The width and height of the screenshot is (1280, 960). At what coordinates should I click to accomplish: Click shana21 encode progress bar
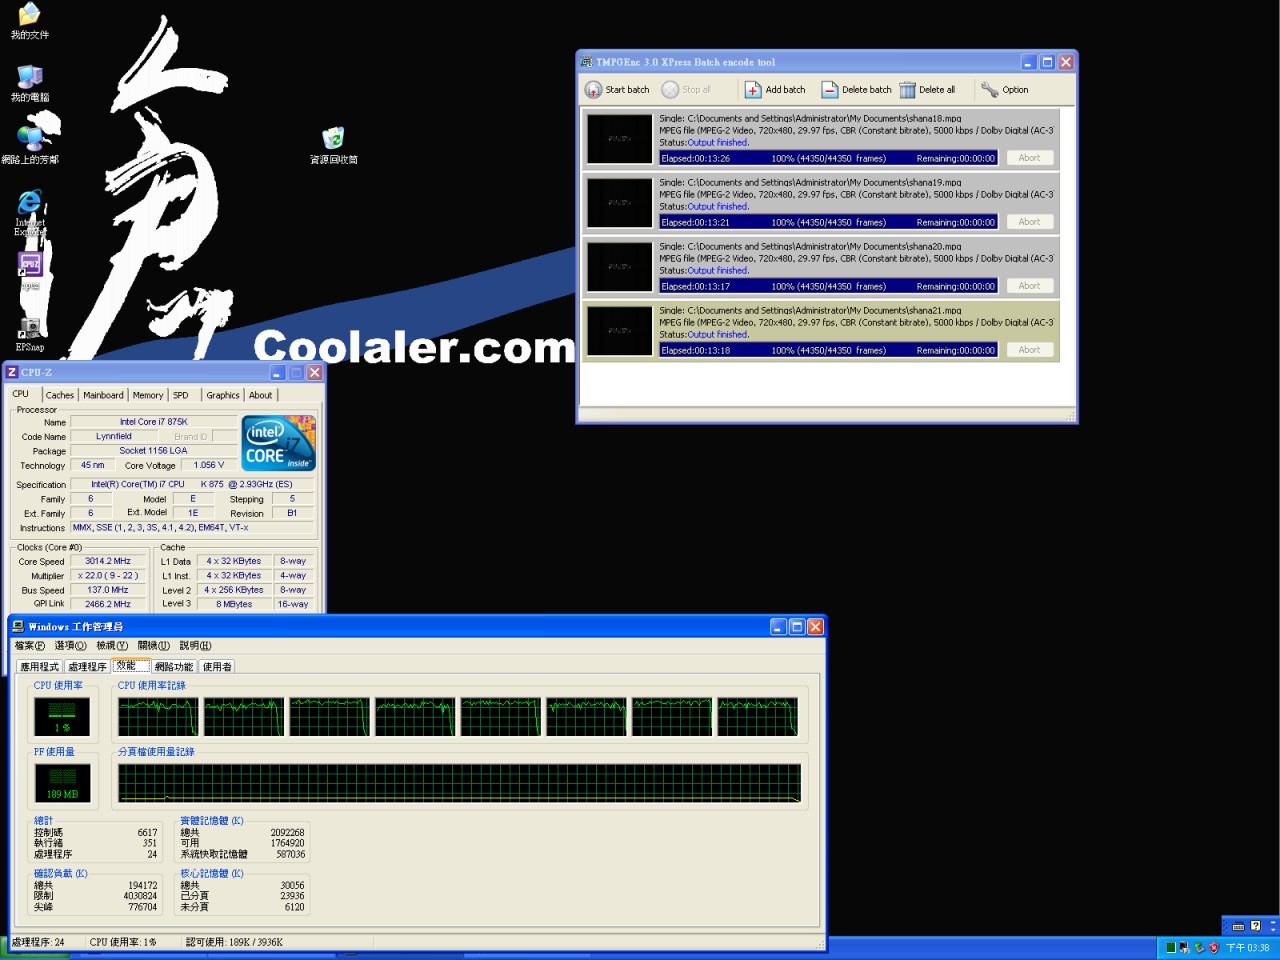[x=828, y=350]
